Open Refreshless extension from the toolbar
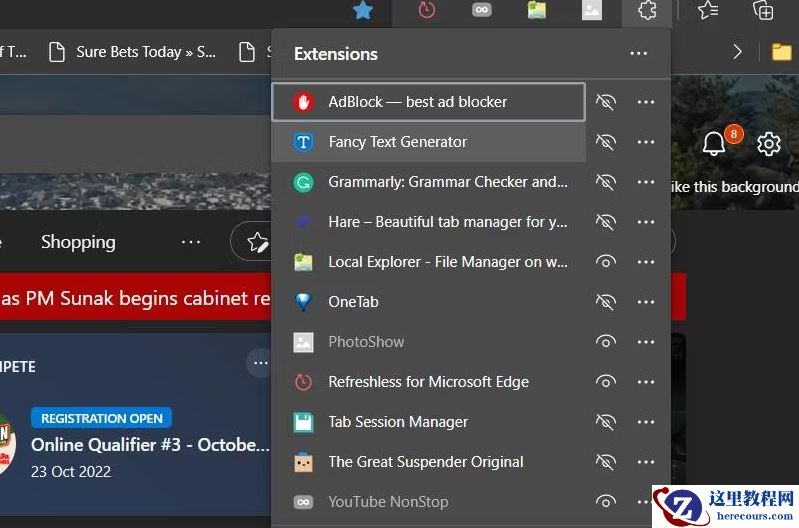Viewport: 799px width, 528px height. pos(427,10)
